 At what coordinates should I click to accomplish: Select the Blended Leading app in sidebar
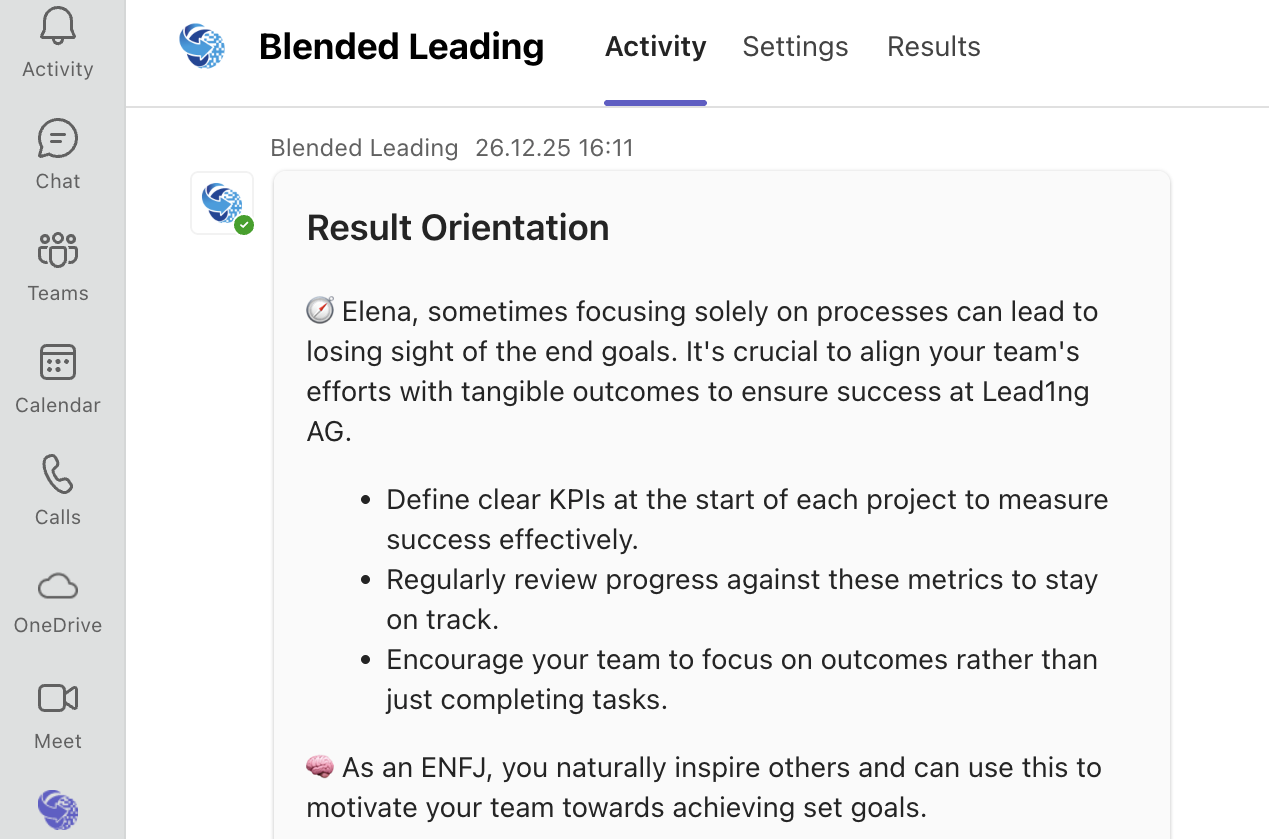click(58, 810)
